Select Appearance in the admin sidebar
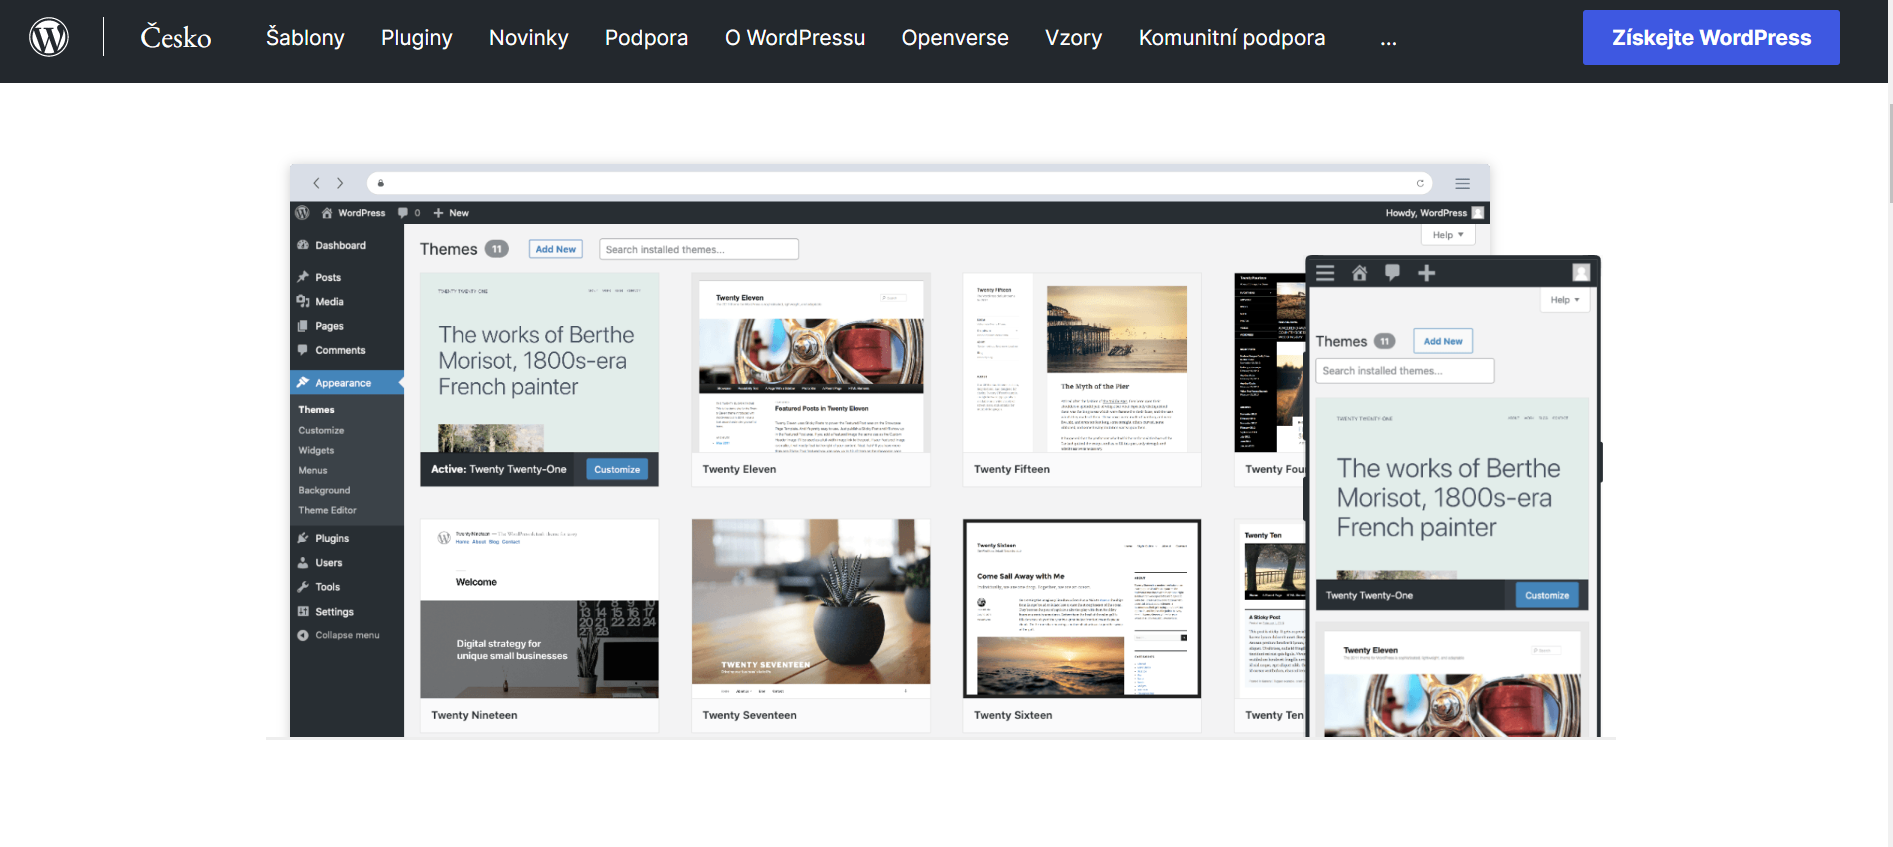 [346, 383]
